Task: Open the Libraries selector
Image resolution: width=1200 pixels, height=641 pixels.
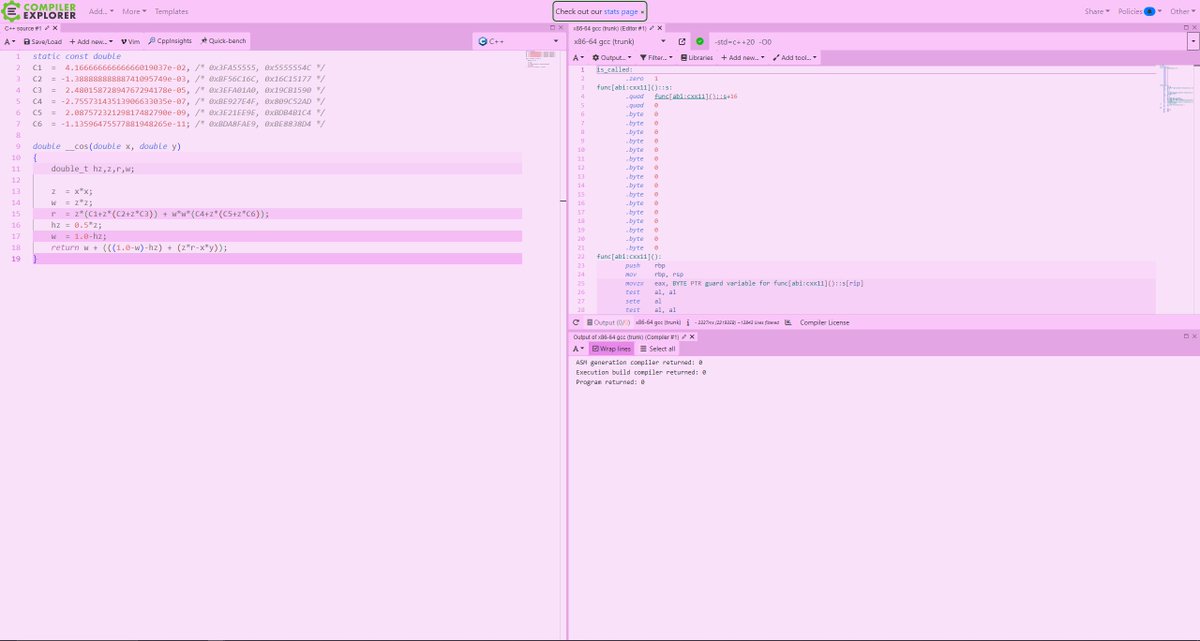Action: [697, 58]
